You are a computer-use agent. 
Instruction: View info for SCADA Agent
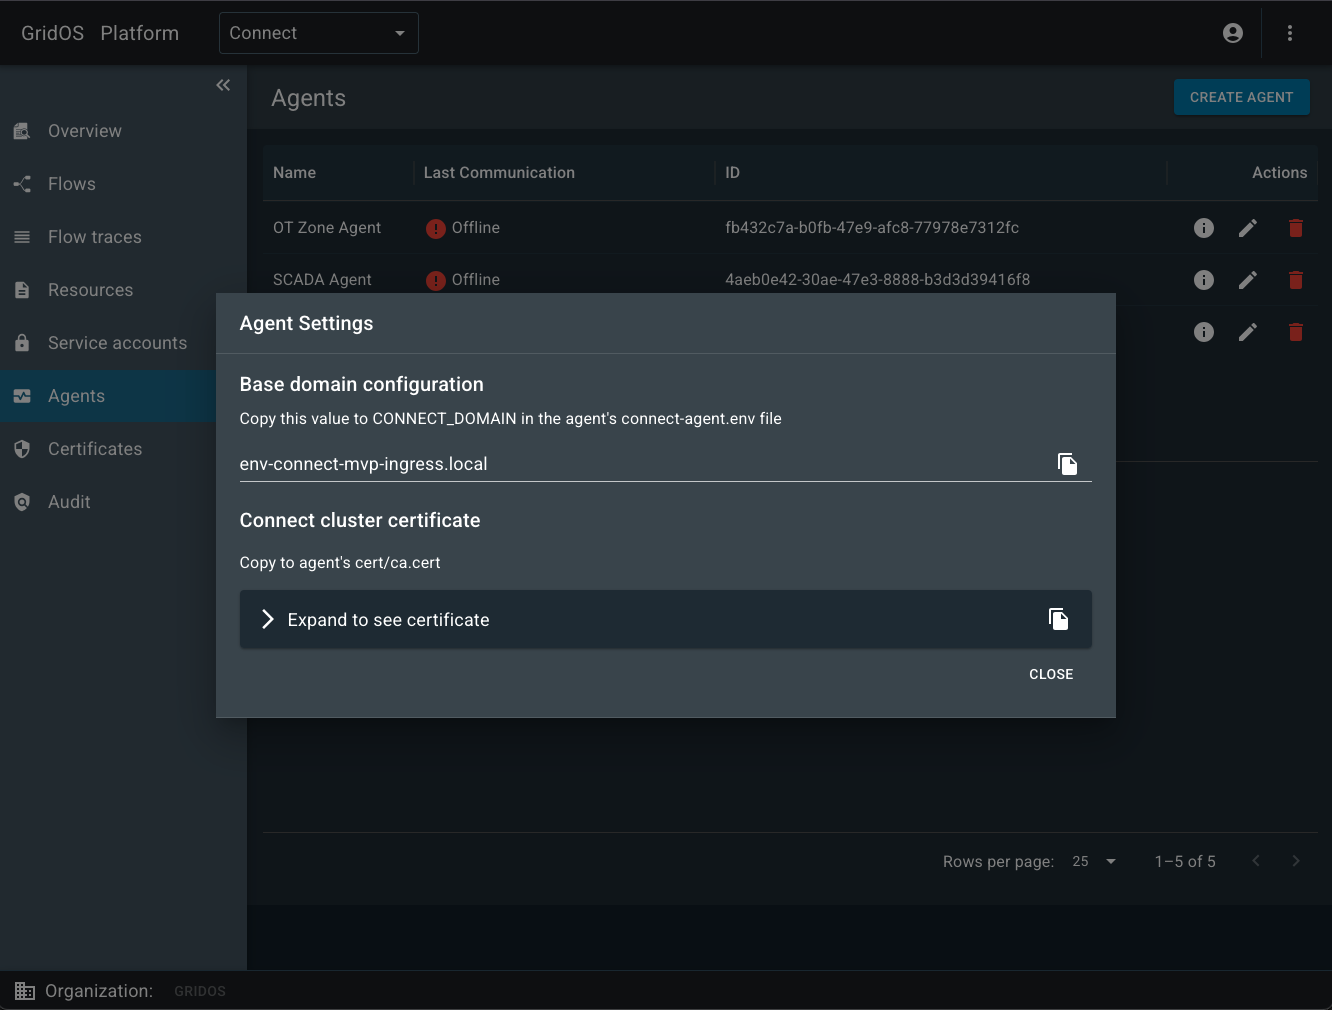coord(1204,280)
